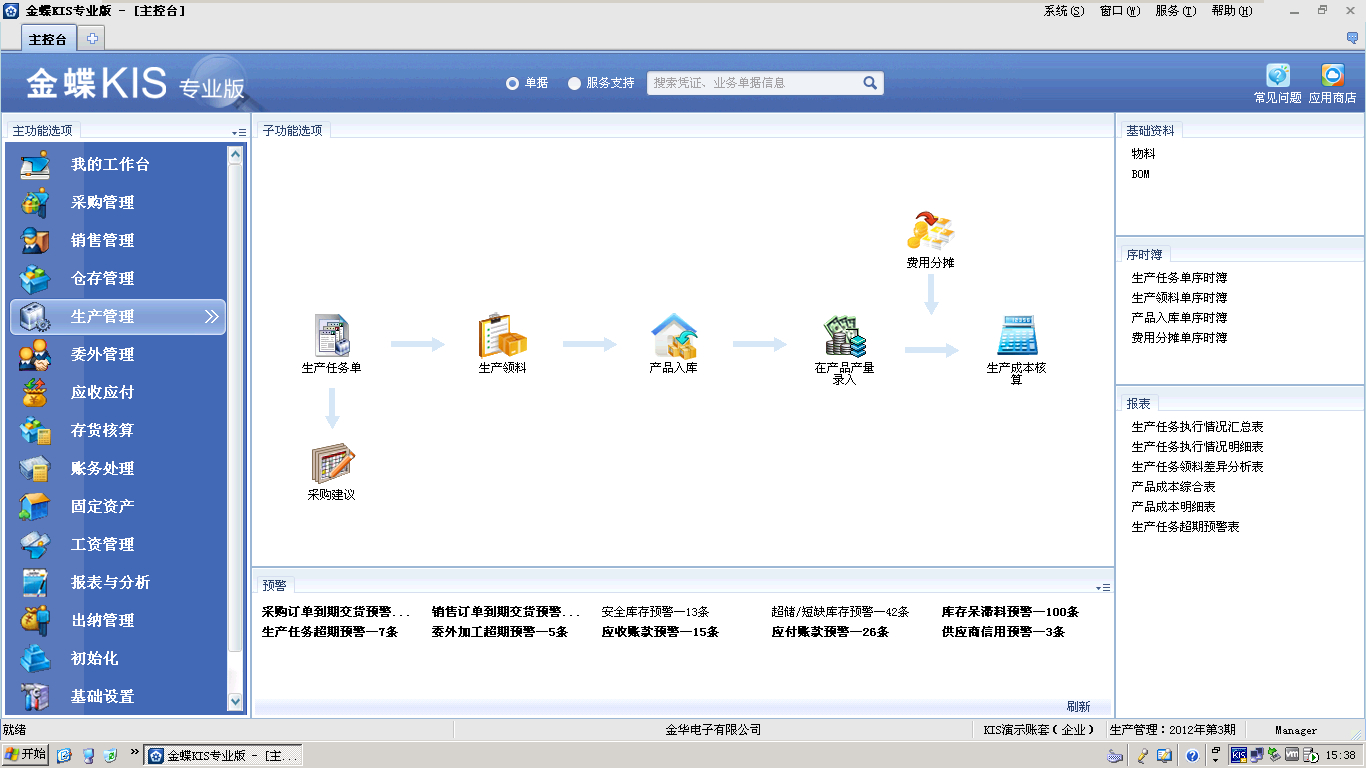This screenshot has height=768, width=1366.
Task: Open 服务 menu
Action: [1175, 11]
